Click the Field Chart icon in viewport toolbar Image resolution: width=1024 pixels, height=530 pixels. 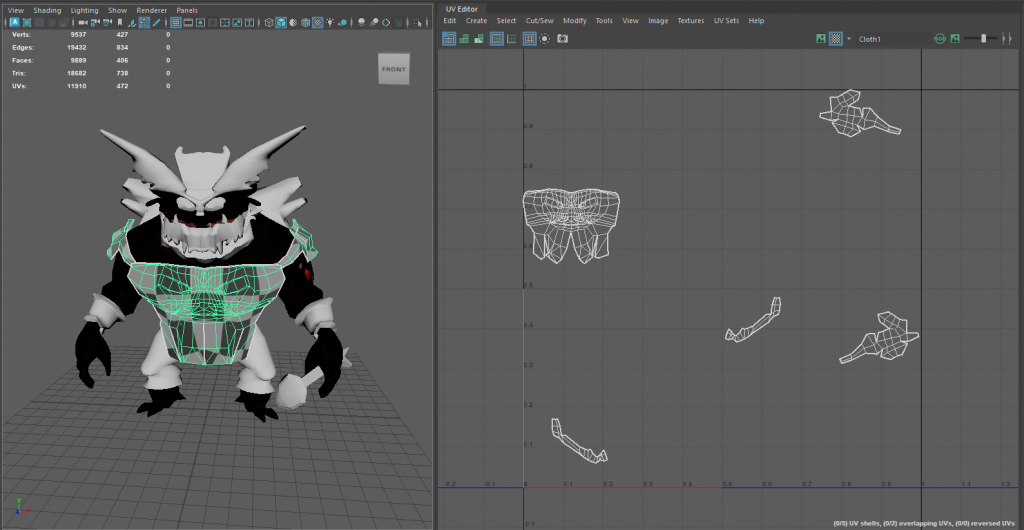click(225, 22)
